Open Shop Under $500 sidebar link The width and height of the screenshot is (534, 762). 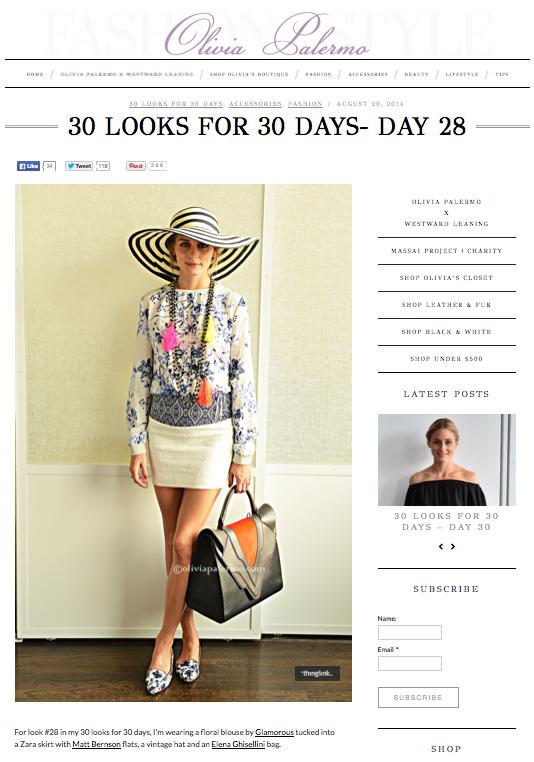pyautogui.click(x=447, y=359)
